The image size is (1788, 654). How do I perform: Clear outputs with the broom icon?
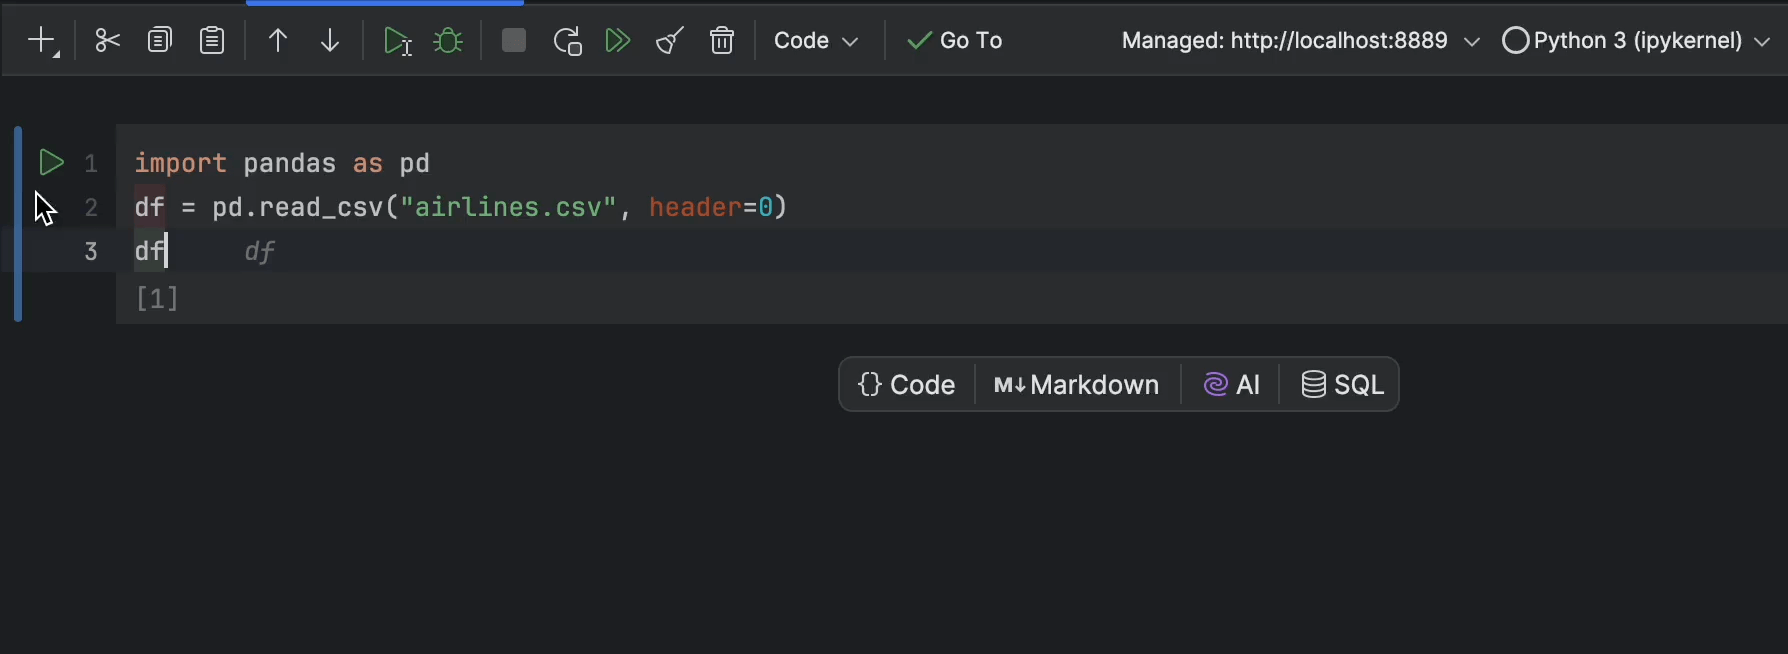(670, 41)
